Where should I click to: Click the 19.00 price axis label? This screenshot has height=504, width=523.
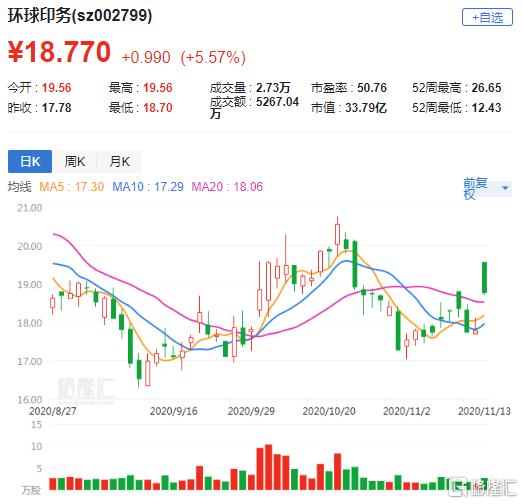[x=30, y=285]
